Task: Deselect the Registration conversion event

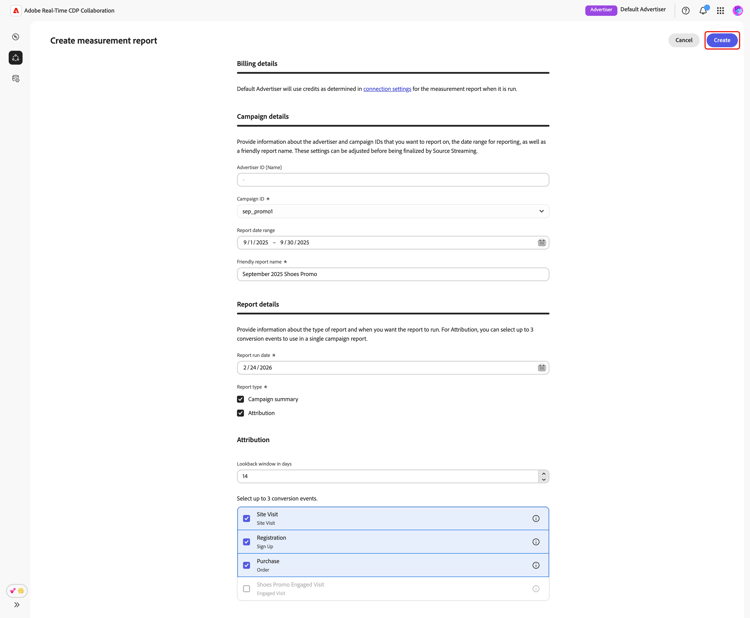Action: pyautogui.click(x=247, y=542)
